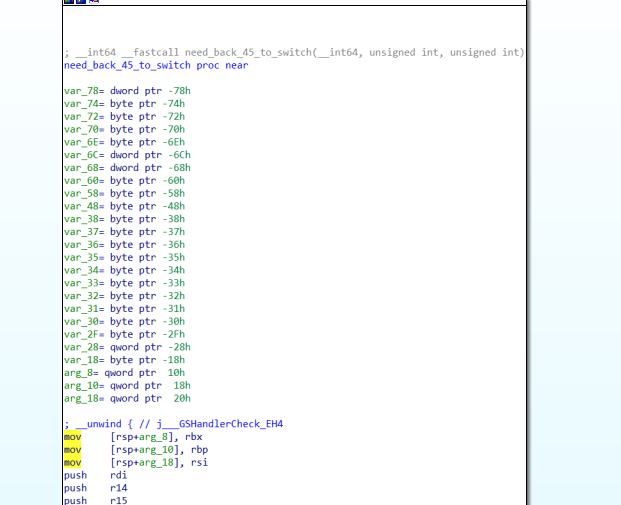Select var_72 byte ptr -72h line
Screen dimensions: 621x505
pos(124,116)
